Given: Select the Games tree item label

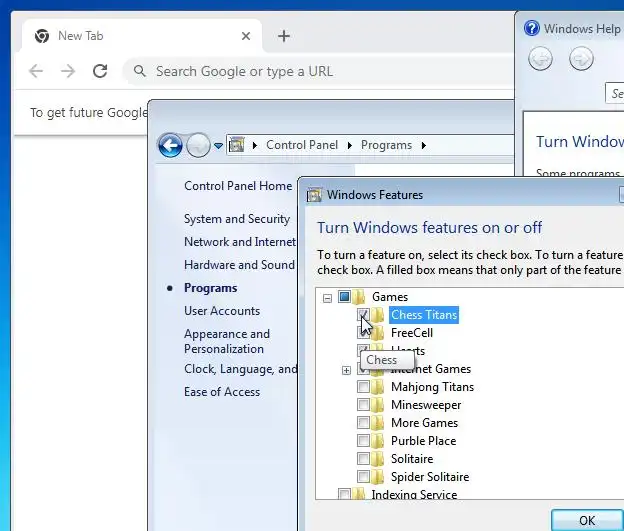Looking at the screenshot, I should coord(390,297).
